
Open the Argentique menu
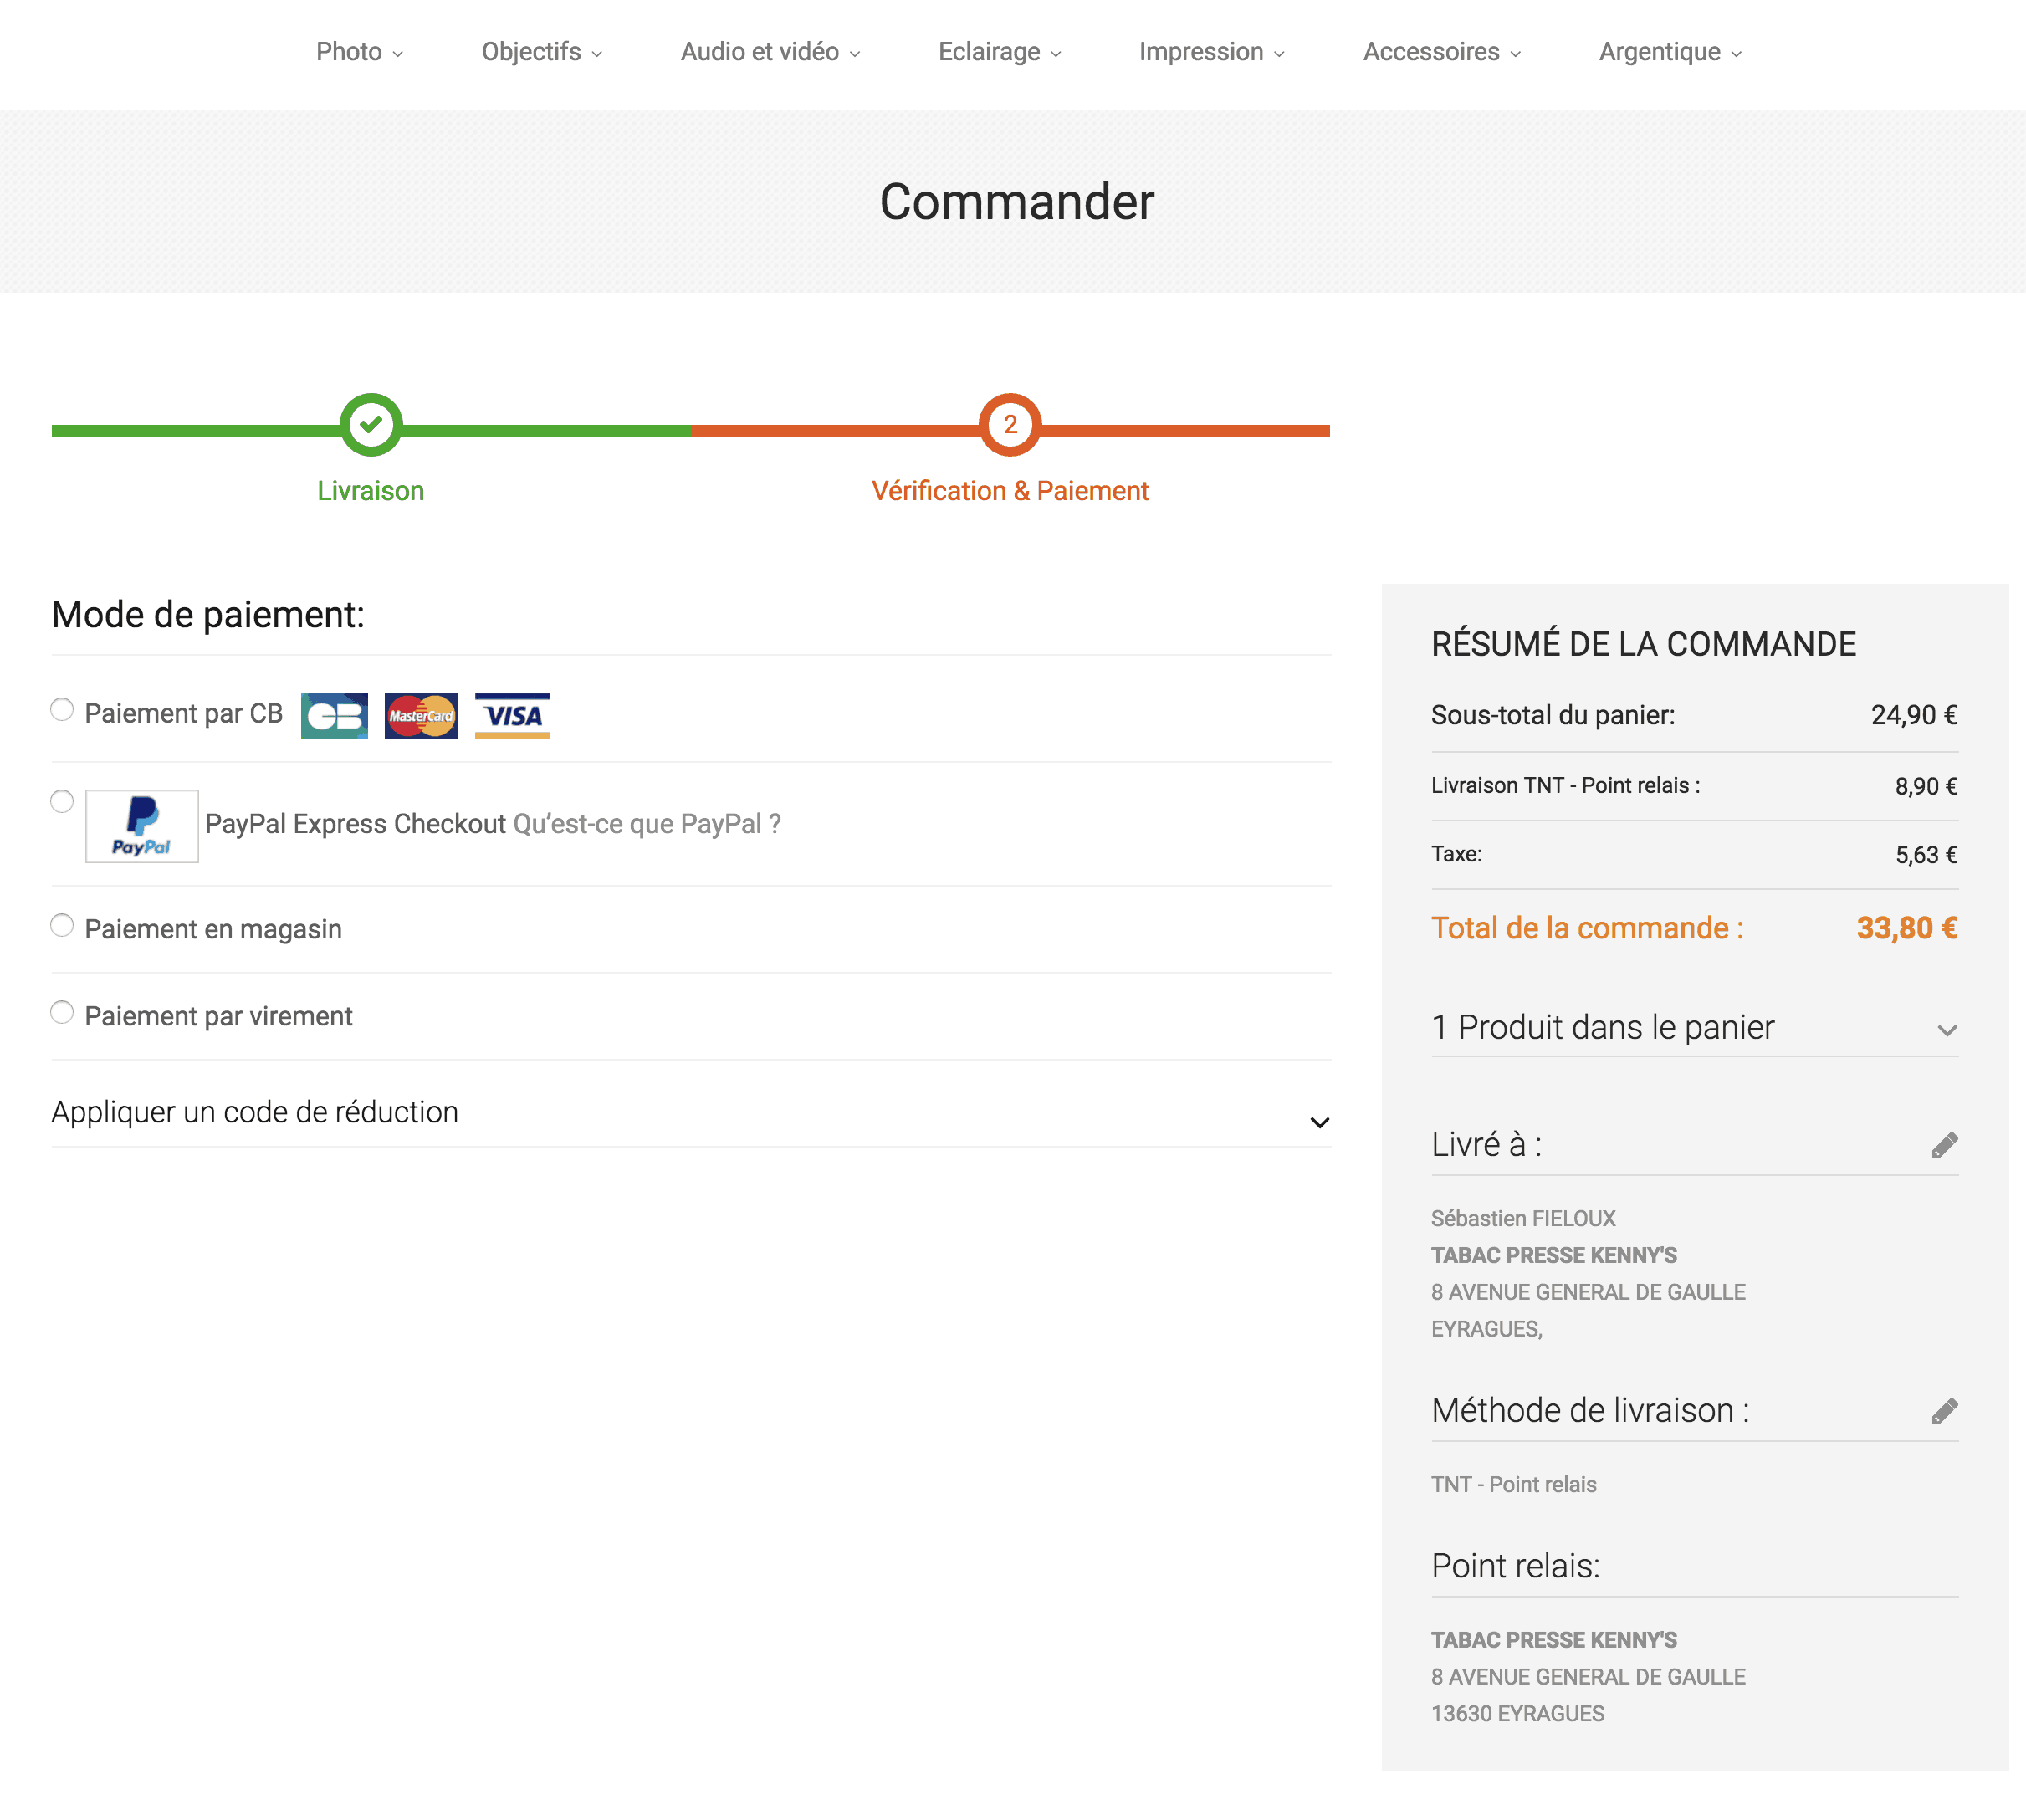coord(1670,52)
